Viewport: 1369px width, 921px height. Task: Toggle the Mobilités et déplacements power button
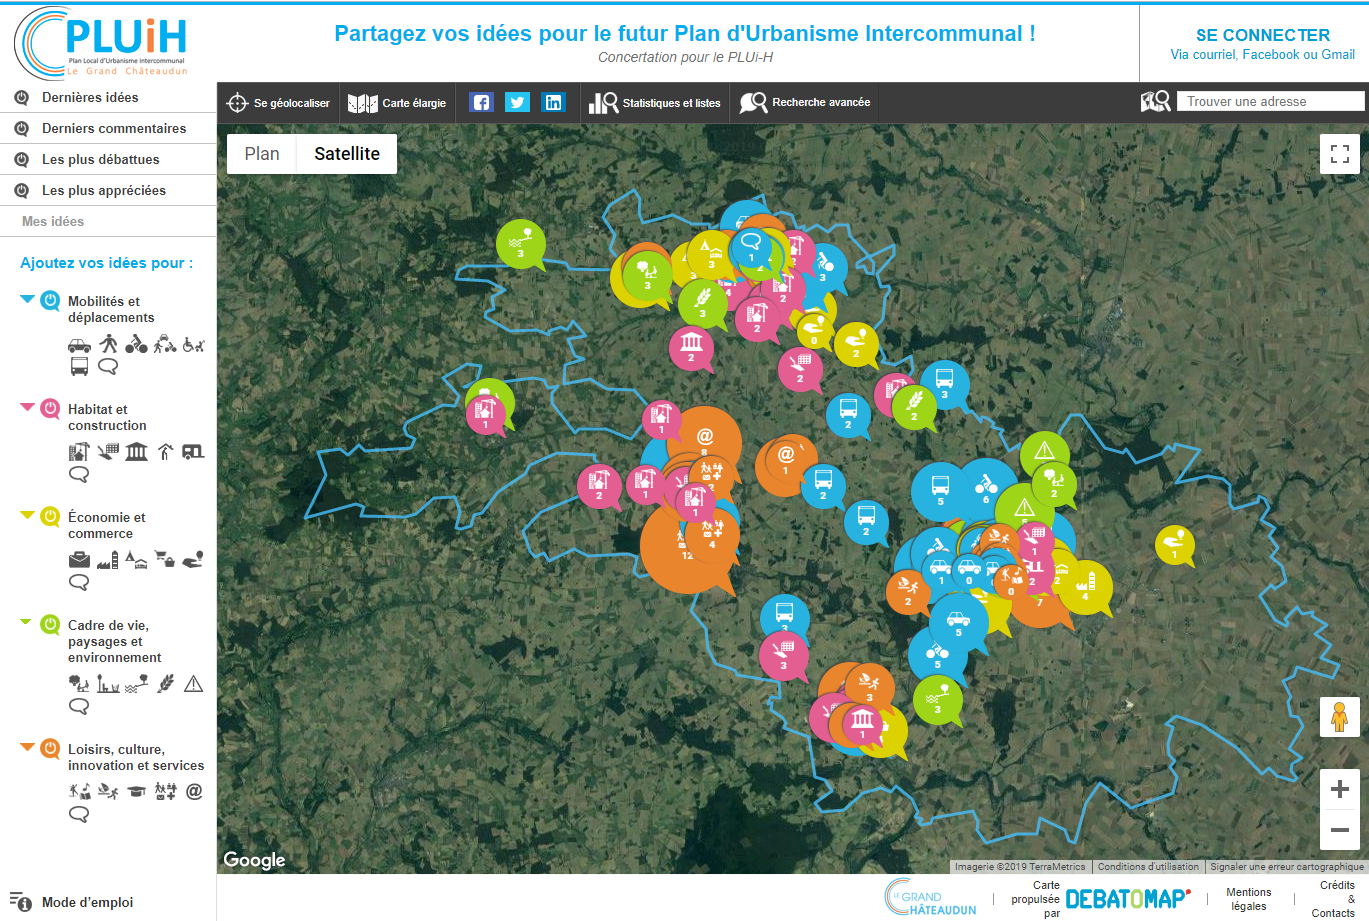pyautogui.click(x=50, y=301)
